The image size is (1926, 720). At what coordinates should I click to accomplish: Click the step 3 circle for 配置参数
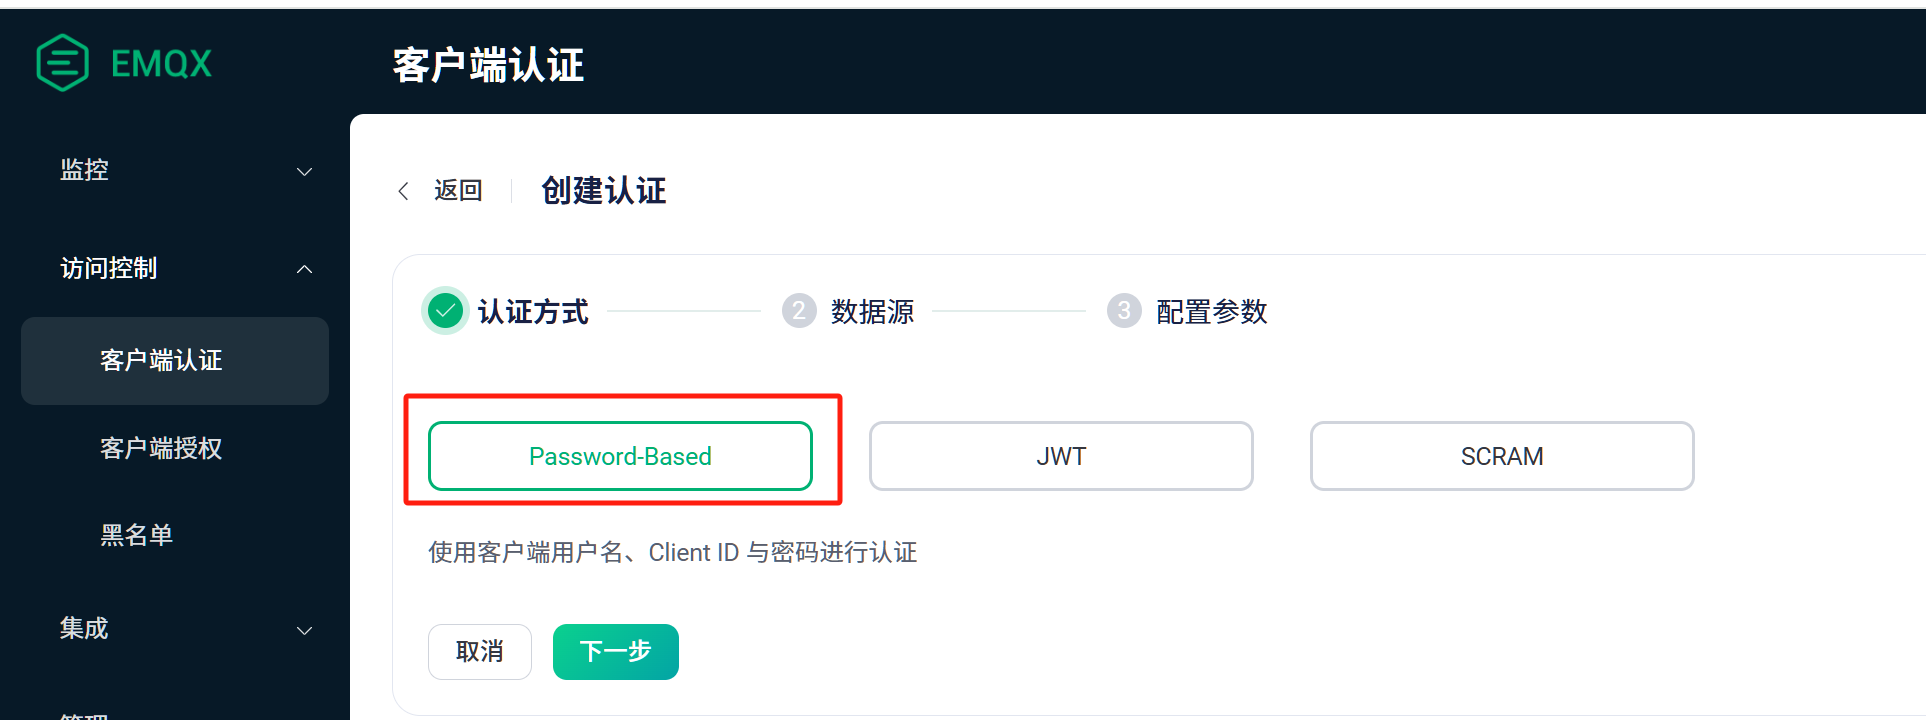tap(1123, 311)
